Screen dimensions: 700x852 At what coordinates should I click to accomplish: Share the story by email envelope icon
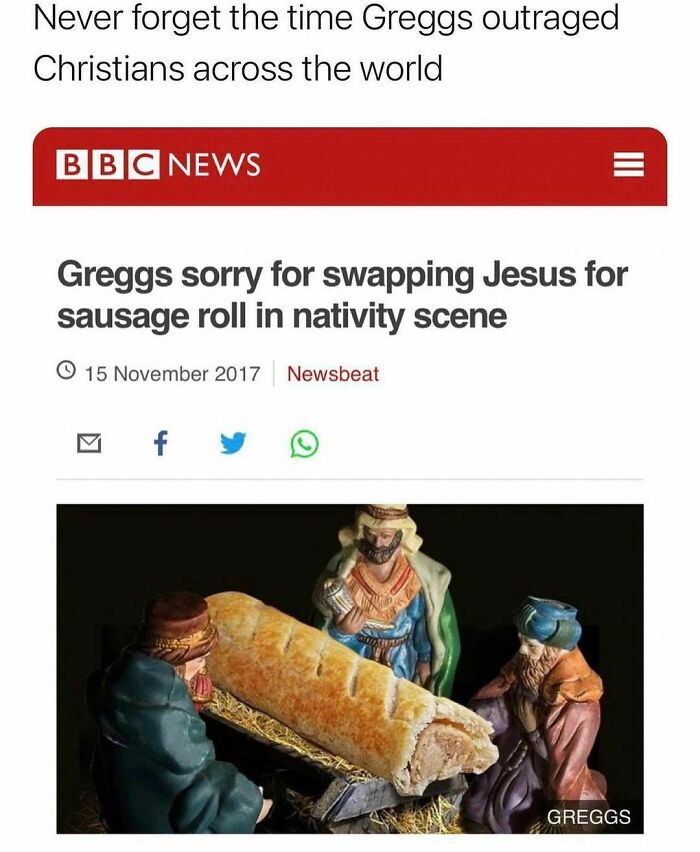coord(90,442)
